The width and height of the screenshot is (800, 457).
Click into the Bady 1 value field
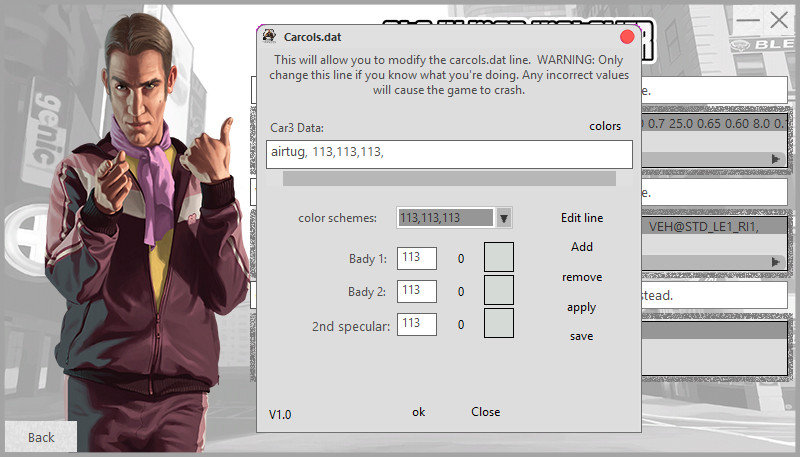point(416,258)
